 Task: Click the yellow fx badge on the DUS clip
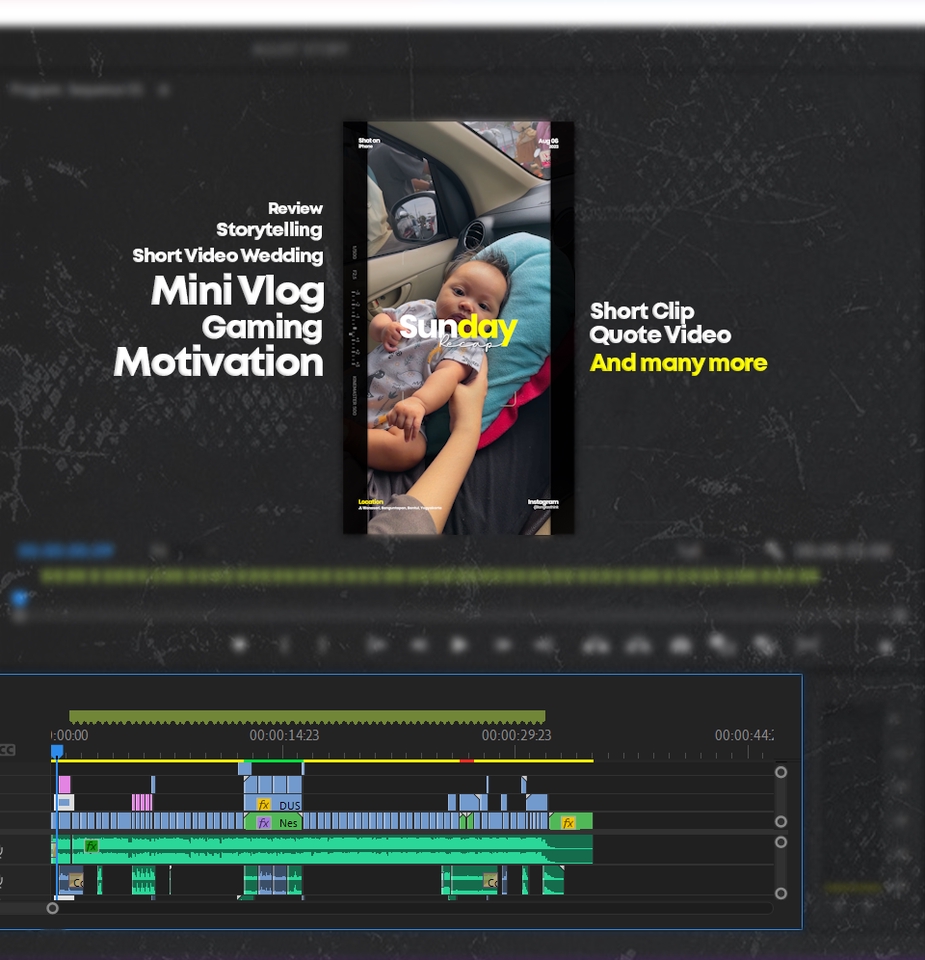(264, 804)
